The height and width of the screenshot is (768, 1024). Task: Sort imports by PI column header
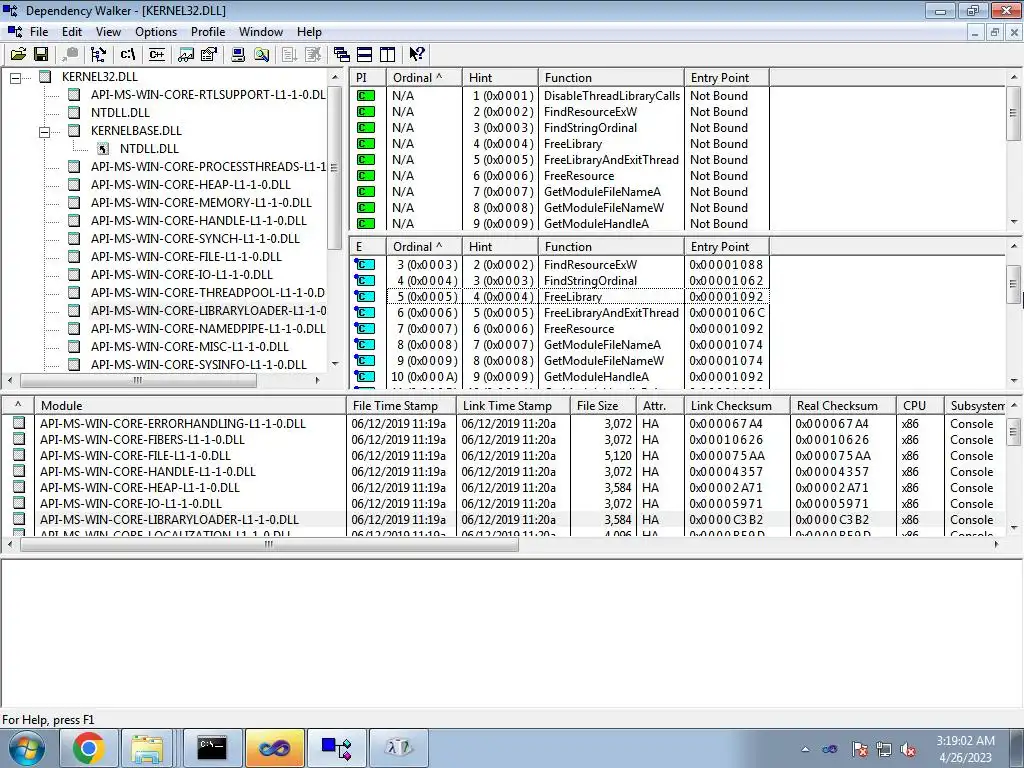(x=368, y=78)
